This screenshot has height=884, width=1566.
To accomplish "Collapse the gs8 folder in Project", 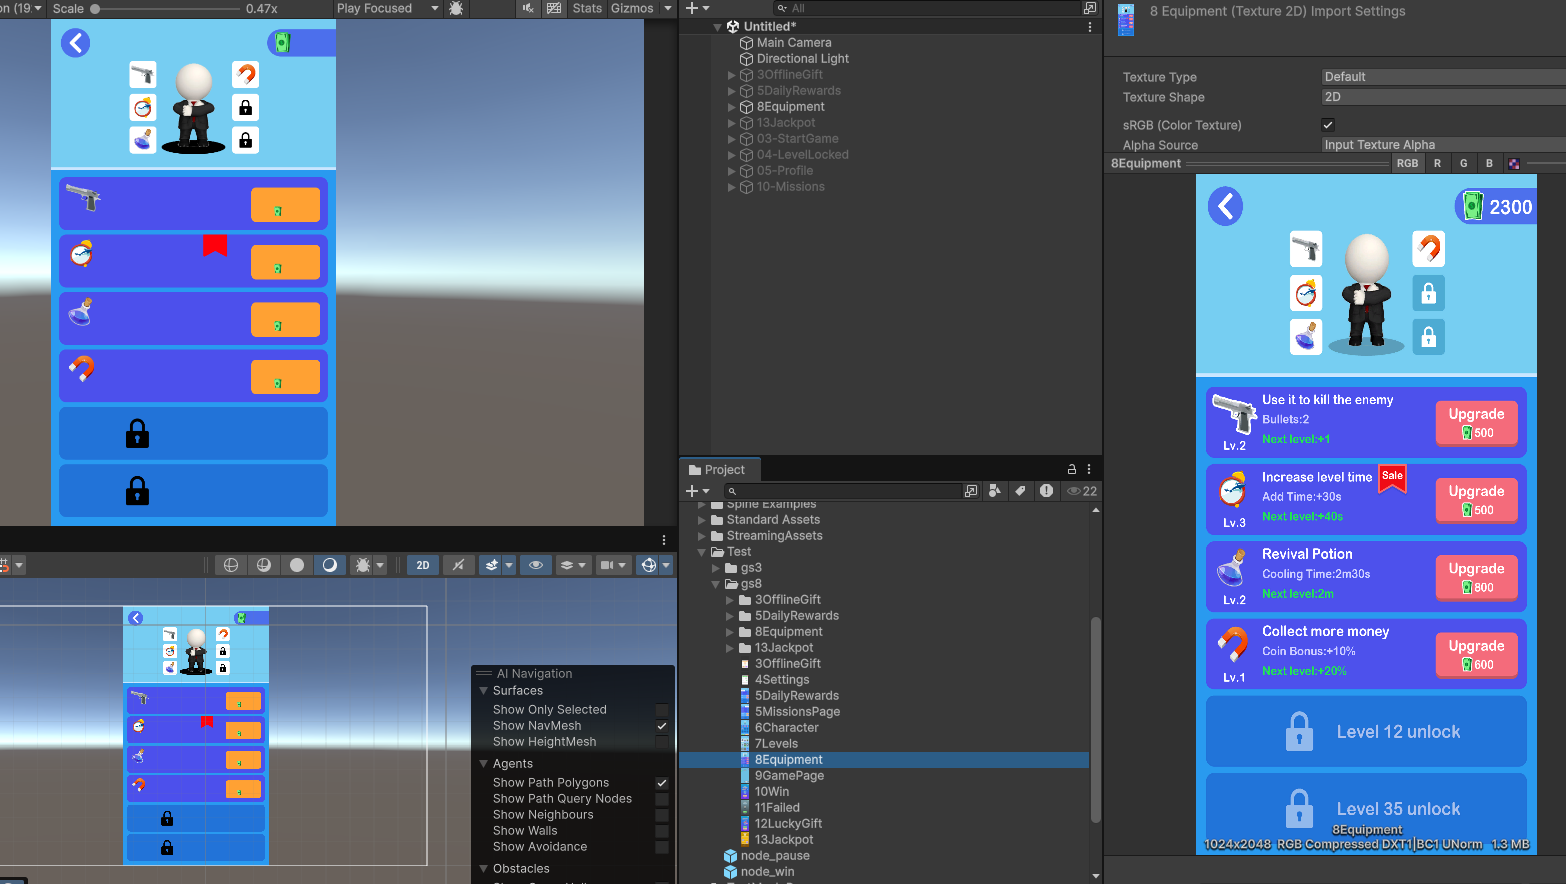I will [x=716, y=584].
